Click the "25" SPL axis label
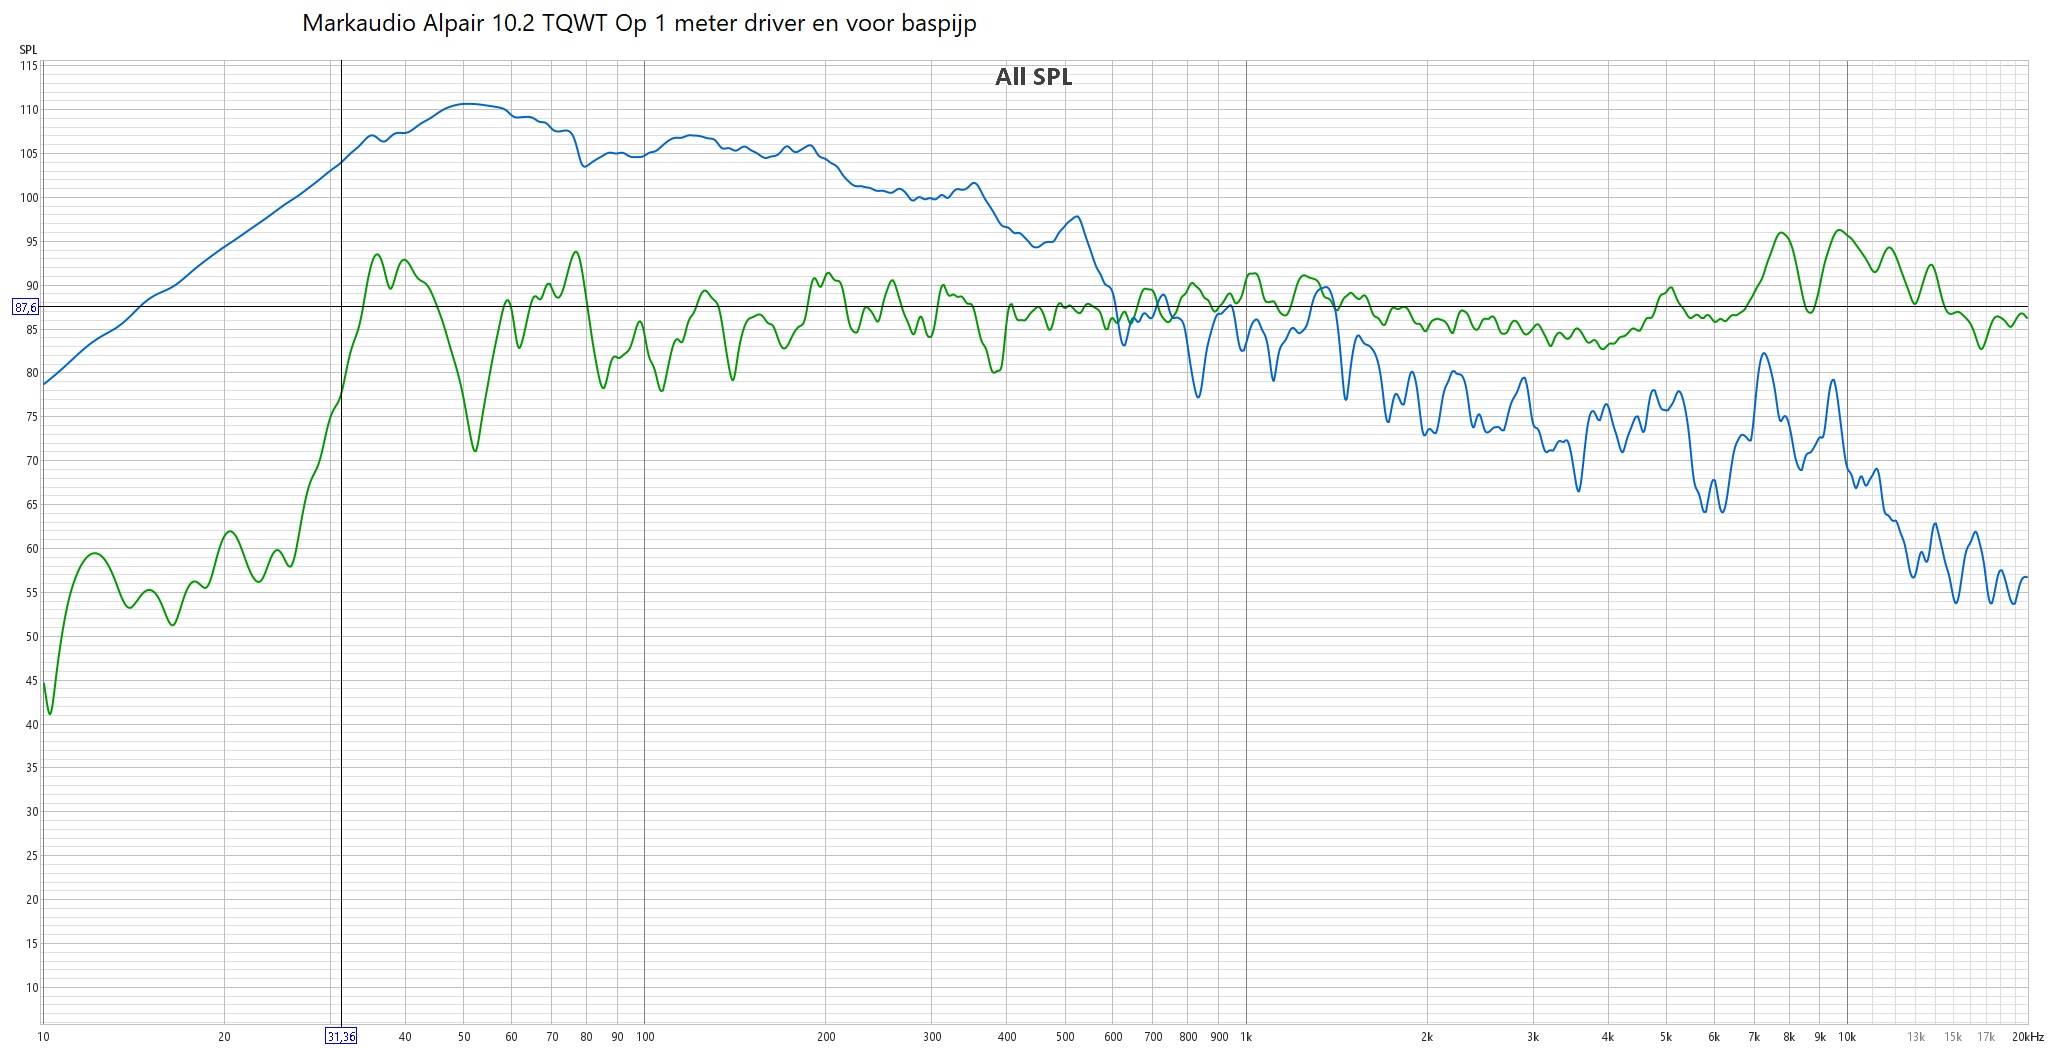 [32, 856]
